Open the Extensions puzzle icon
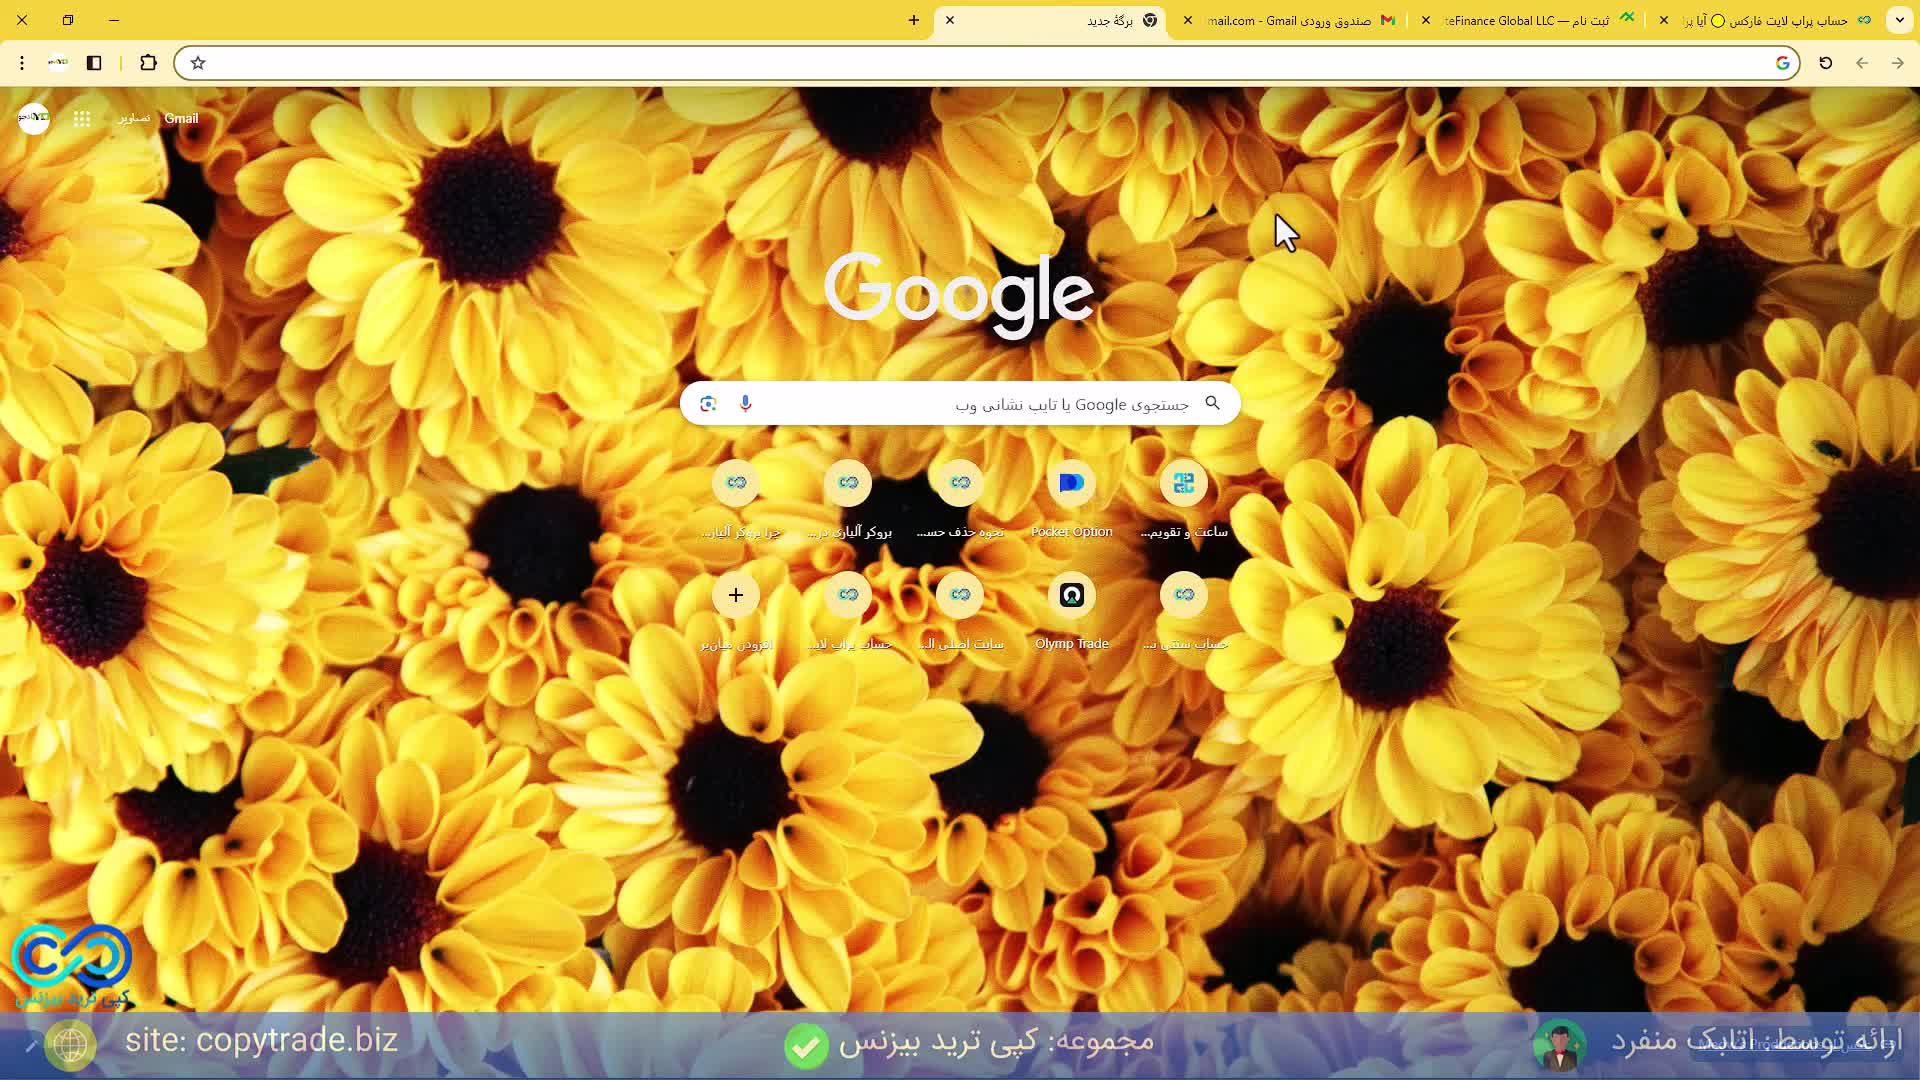The image size is (1920, 1080). 148,63
